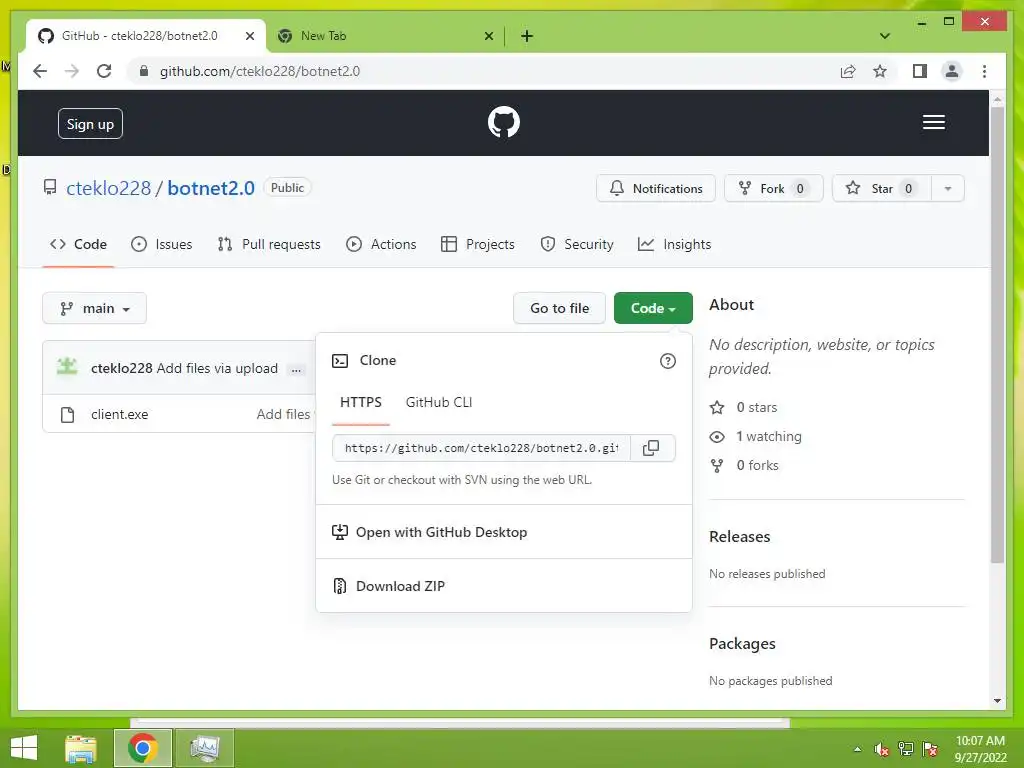Open the hamburger menu in GitHub header
This screenshot has width=1024, height=768.
point(933,122)
